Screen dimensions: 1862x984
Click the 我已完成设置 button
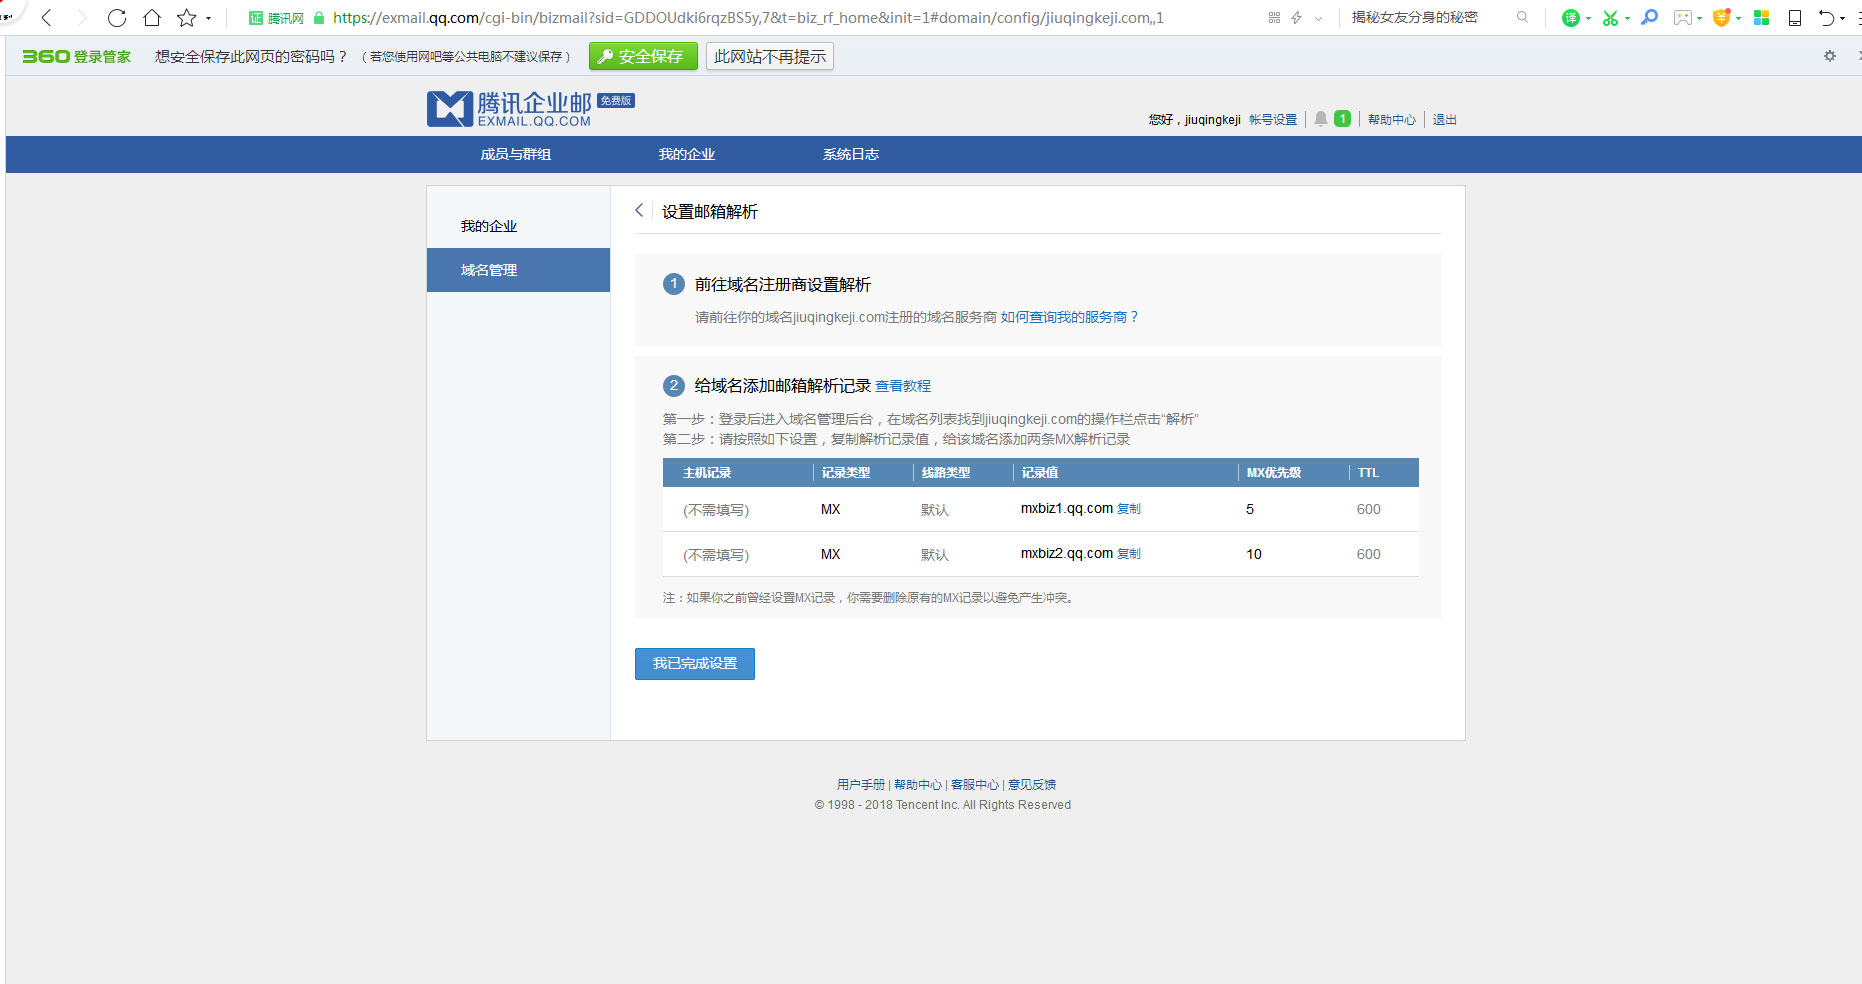pyautogui.click(x=694, y=663)
